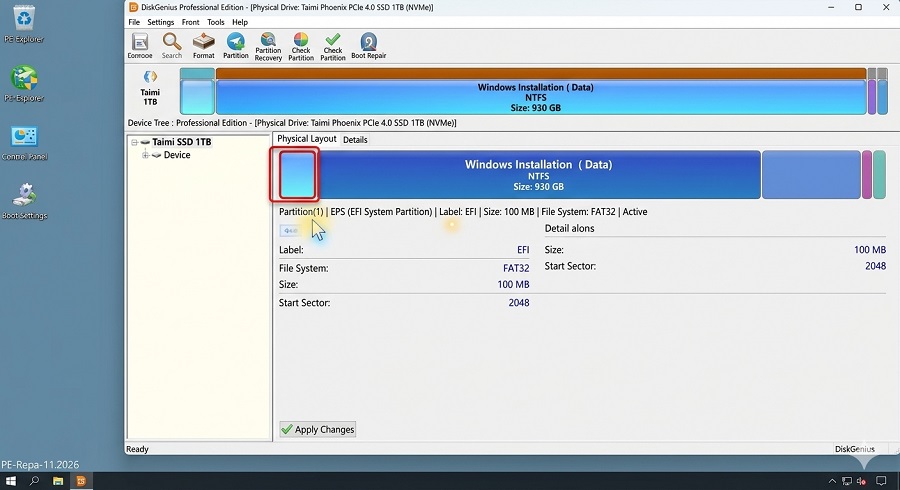
Task: Open the Front menu
Action: pos(191,22)
